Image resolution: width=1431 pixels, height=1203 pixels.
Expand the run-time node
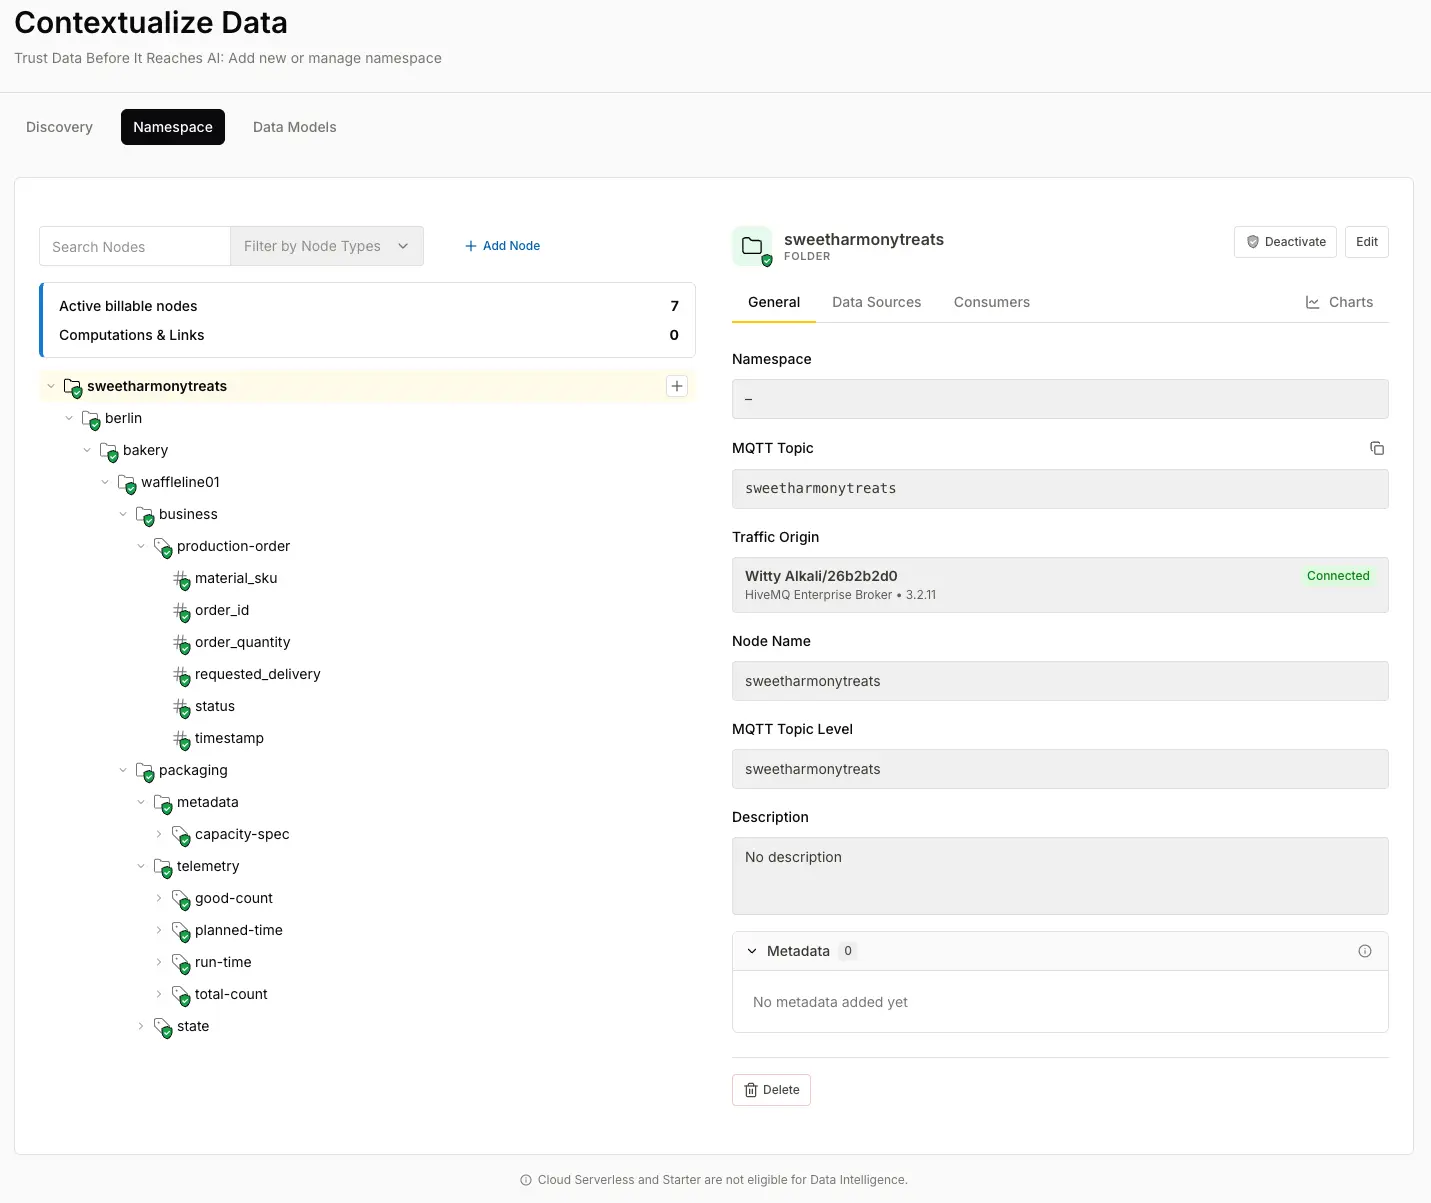click(x=159, y=962)
